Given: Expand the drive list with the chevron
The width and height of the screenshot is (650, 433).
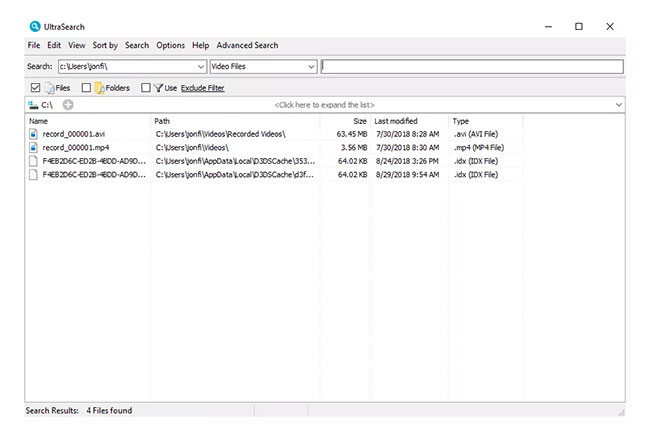Looking at the screenshot, I should (618, 105).
